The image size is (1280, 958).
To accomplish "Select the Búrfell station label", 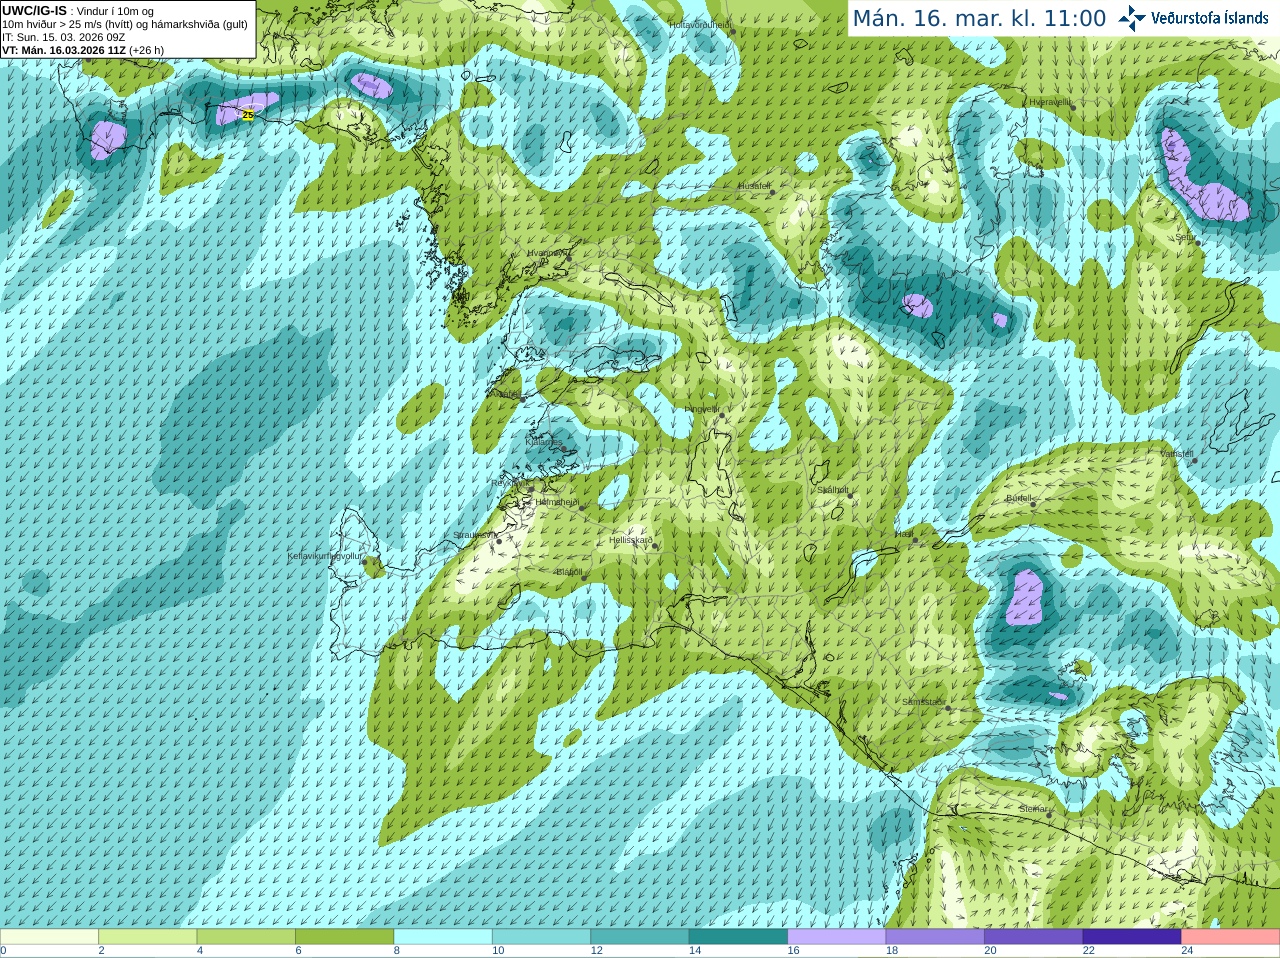I will point(1019,497).
